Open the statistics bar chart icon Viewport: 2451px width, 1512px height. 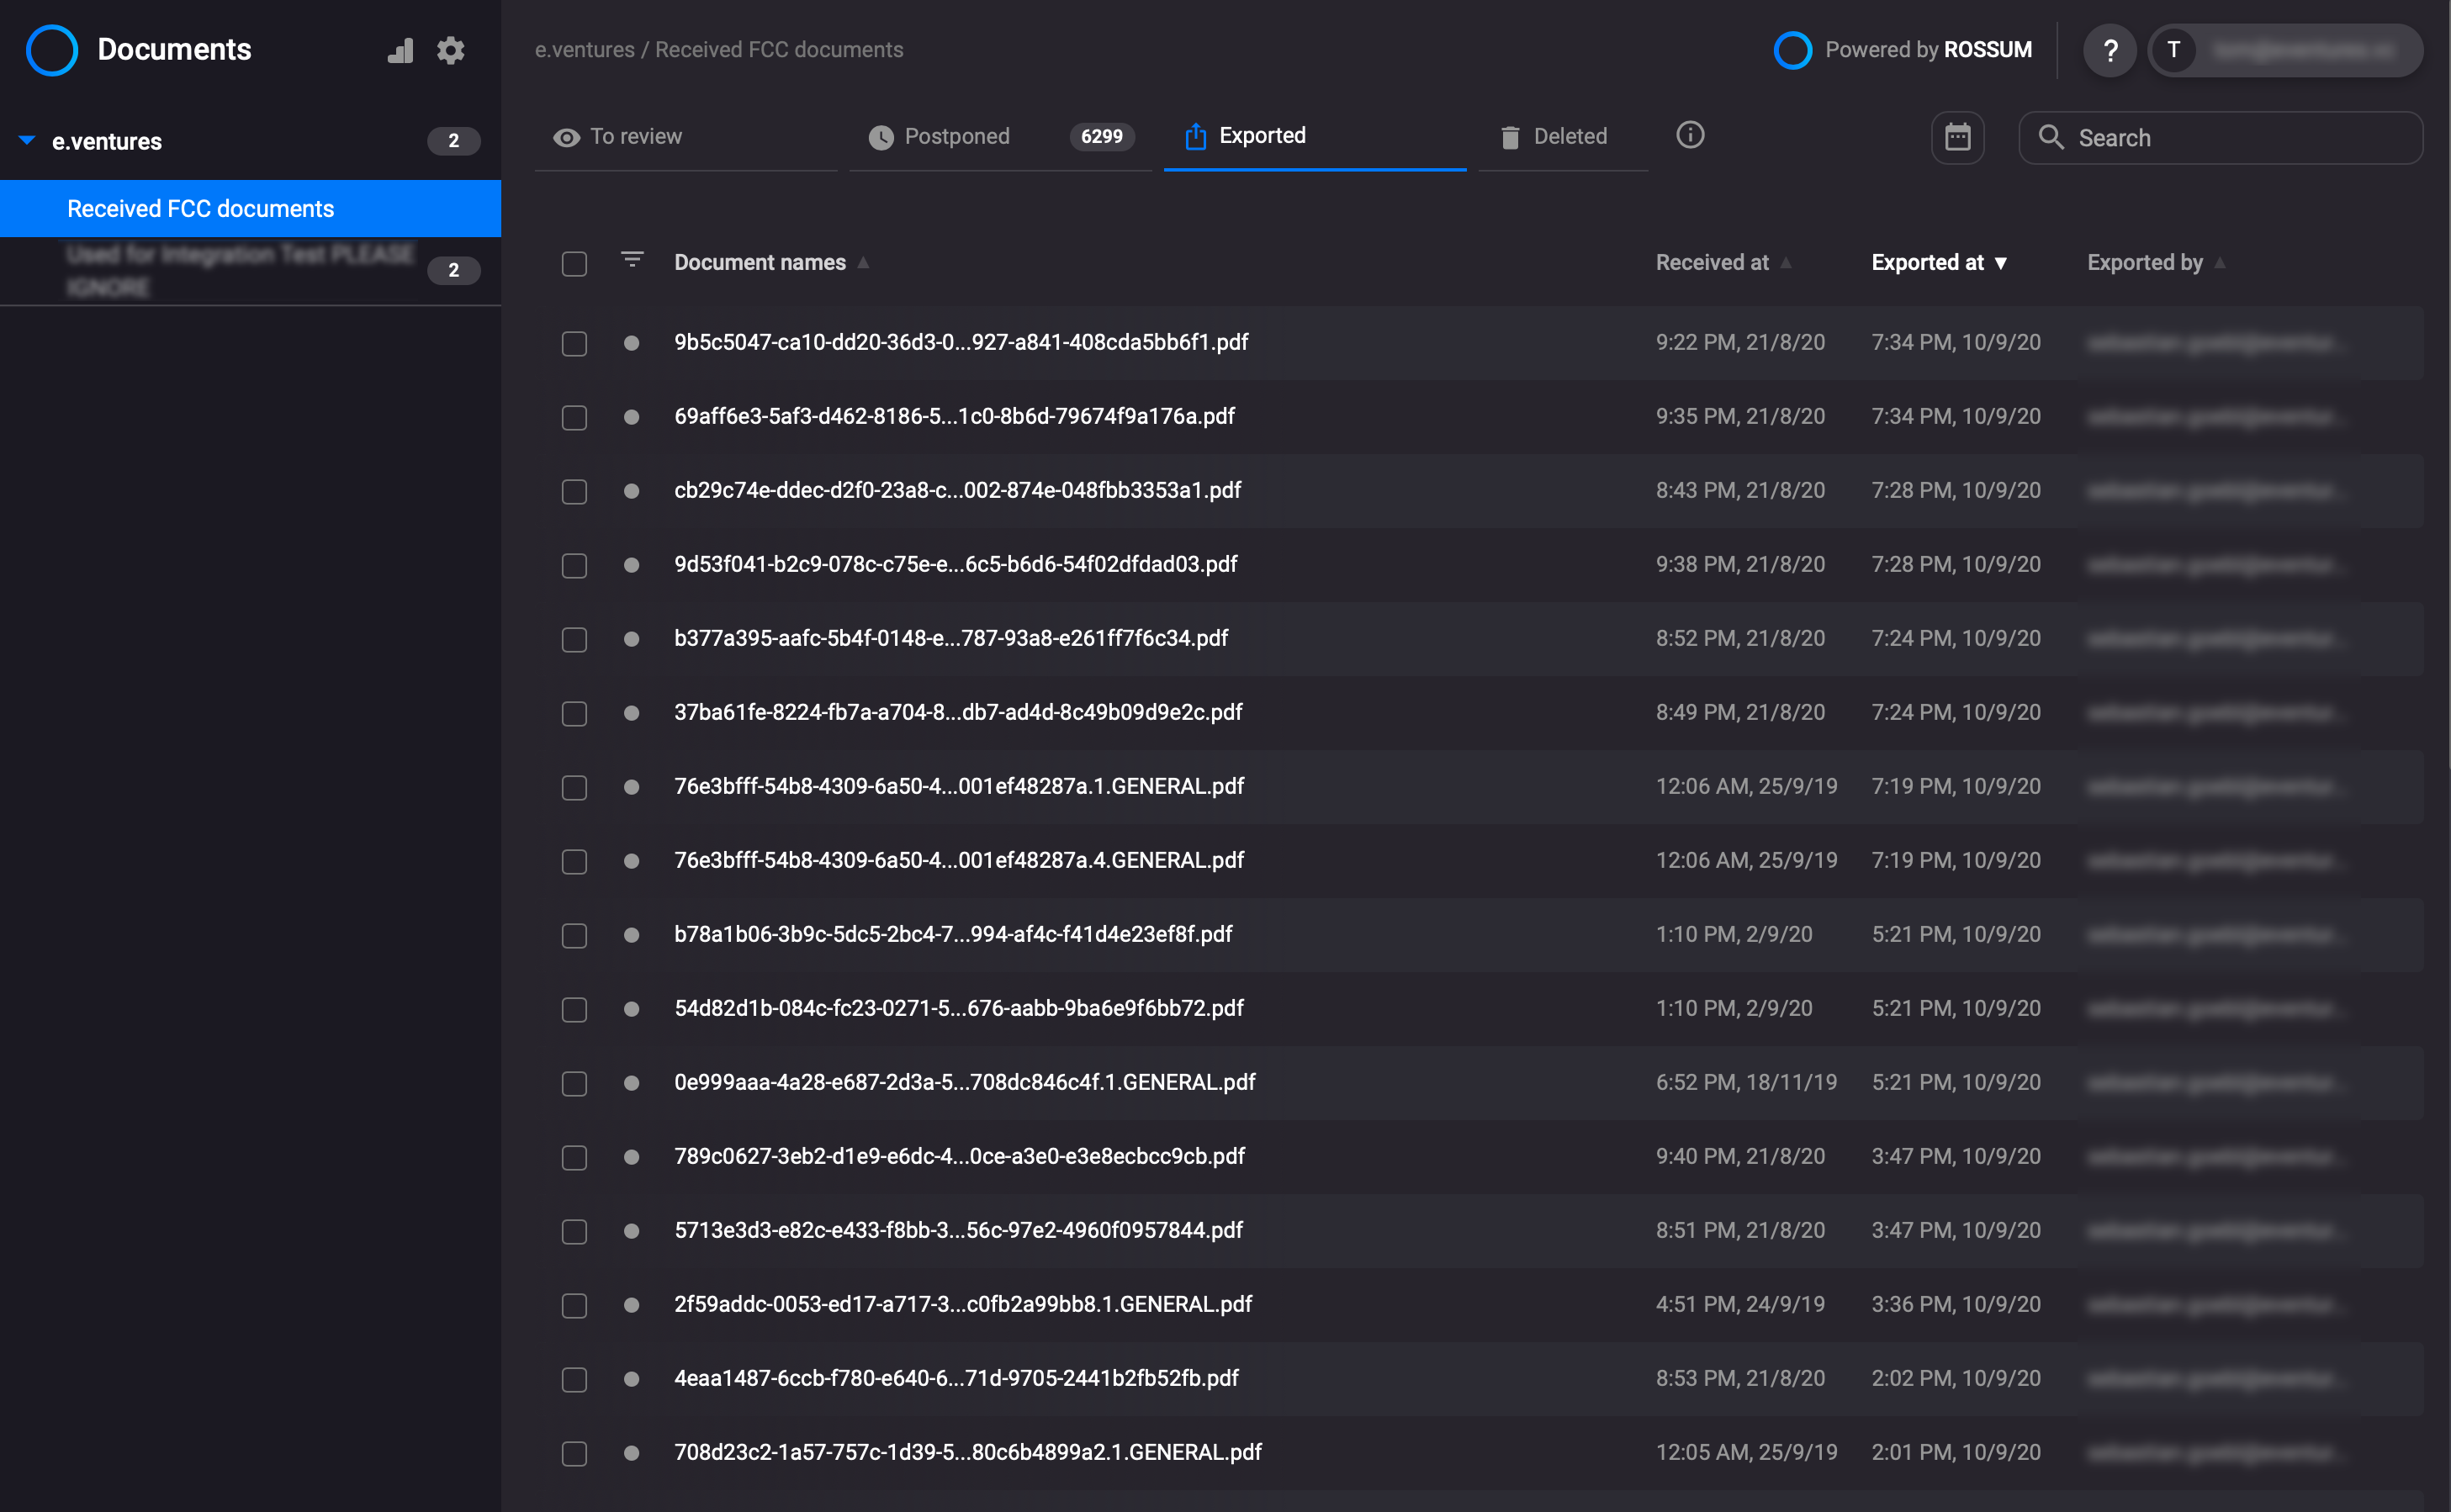[x=400, y=50]
